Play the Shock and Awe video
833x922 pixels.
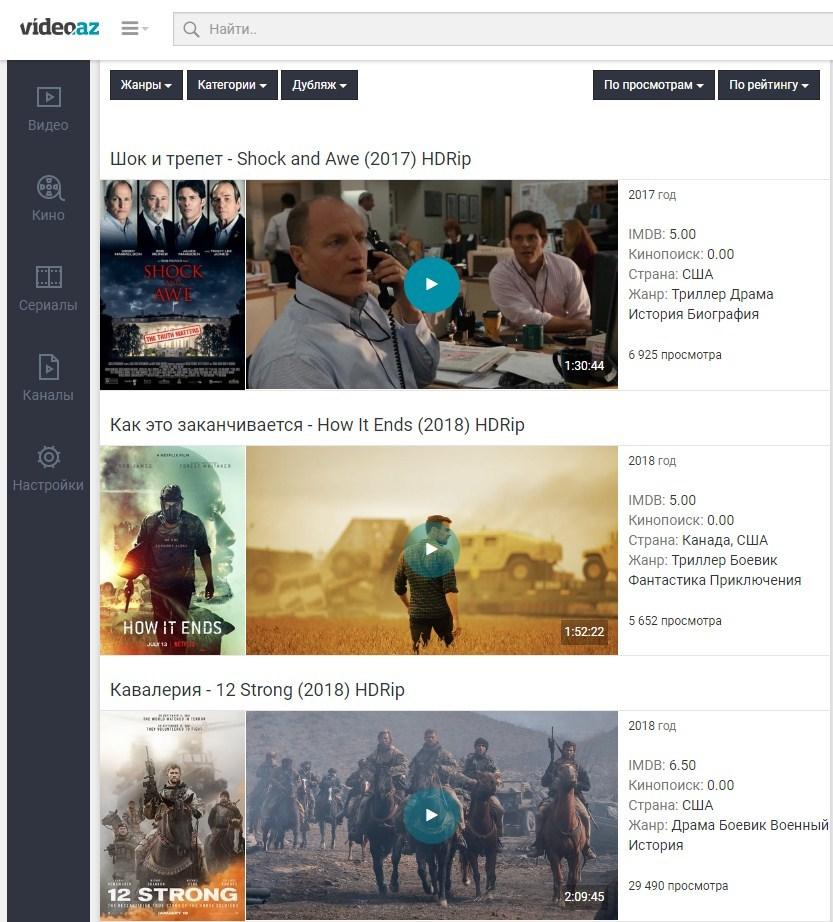[431, 285]
